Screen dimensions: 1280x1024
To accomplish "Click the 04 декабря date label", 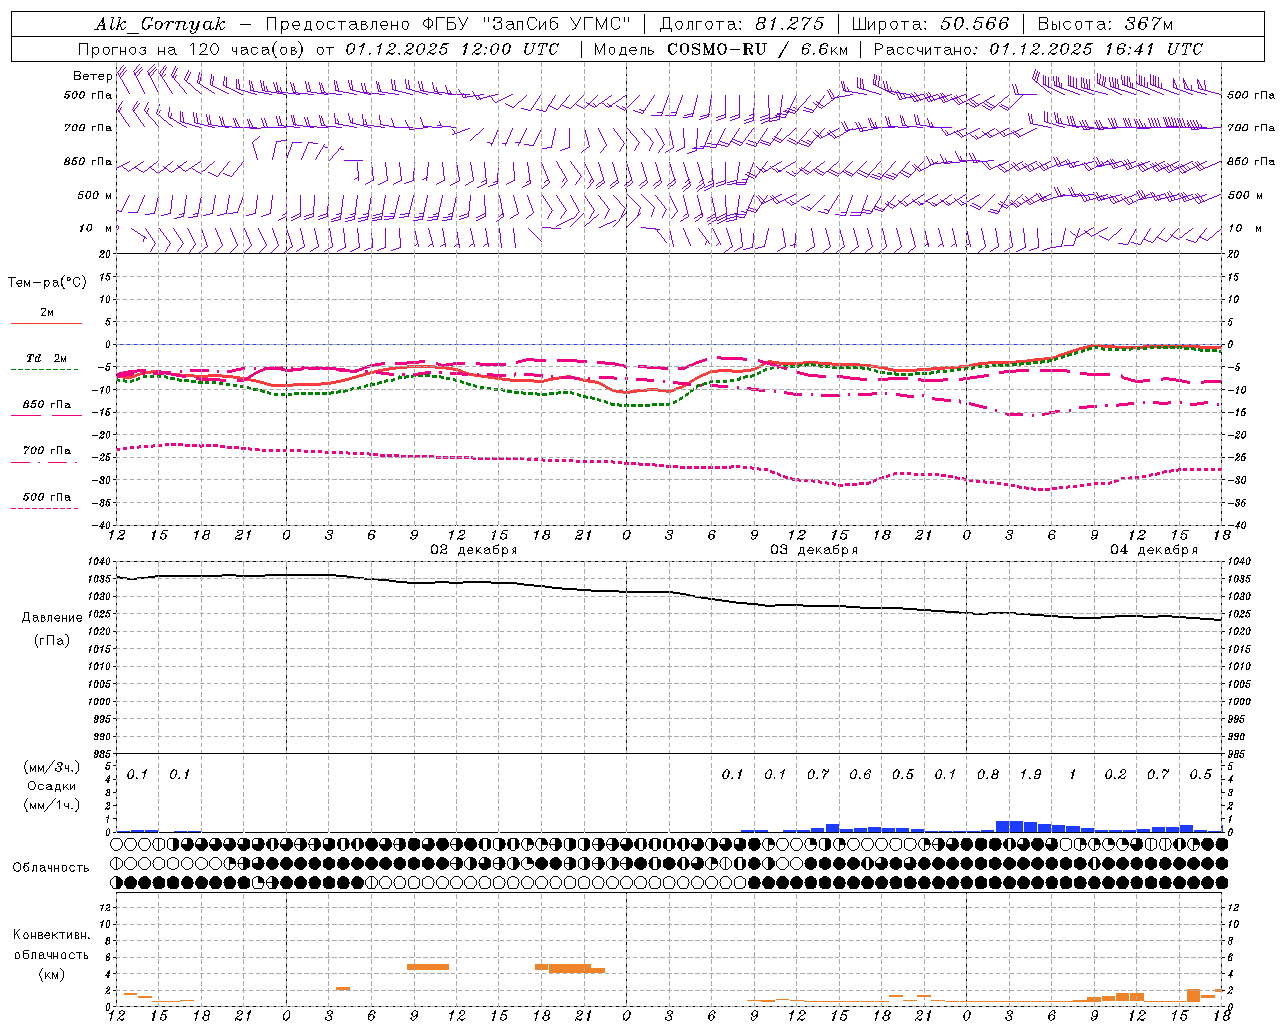I will click(1154, 550).
